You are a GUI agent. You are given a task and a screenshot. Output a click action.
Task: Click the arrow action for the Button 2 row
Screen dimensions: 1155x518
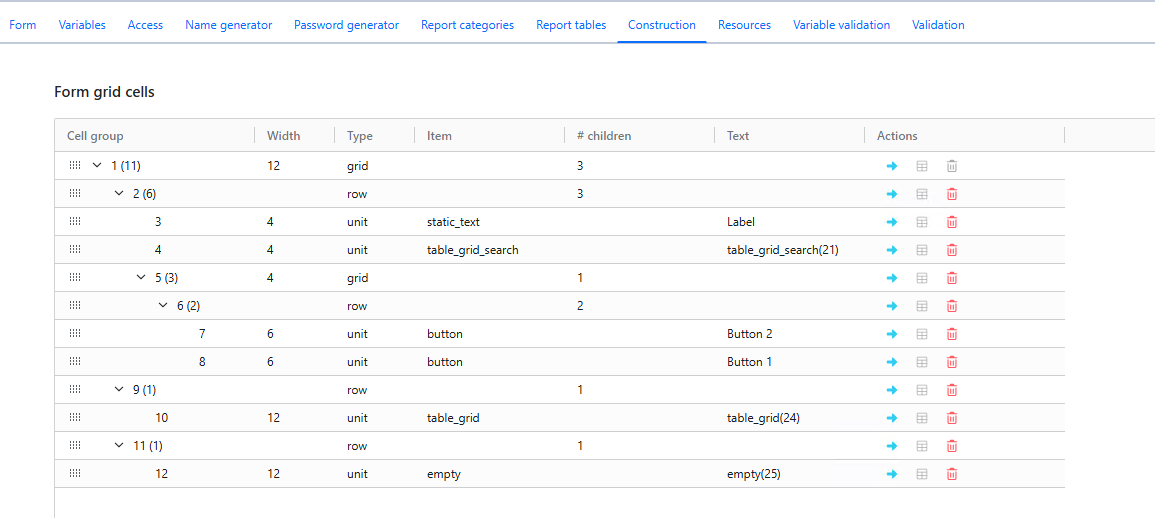[891, 334]
